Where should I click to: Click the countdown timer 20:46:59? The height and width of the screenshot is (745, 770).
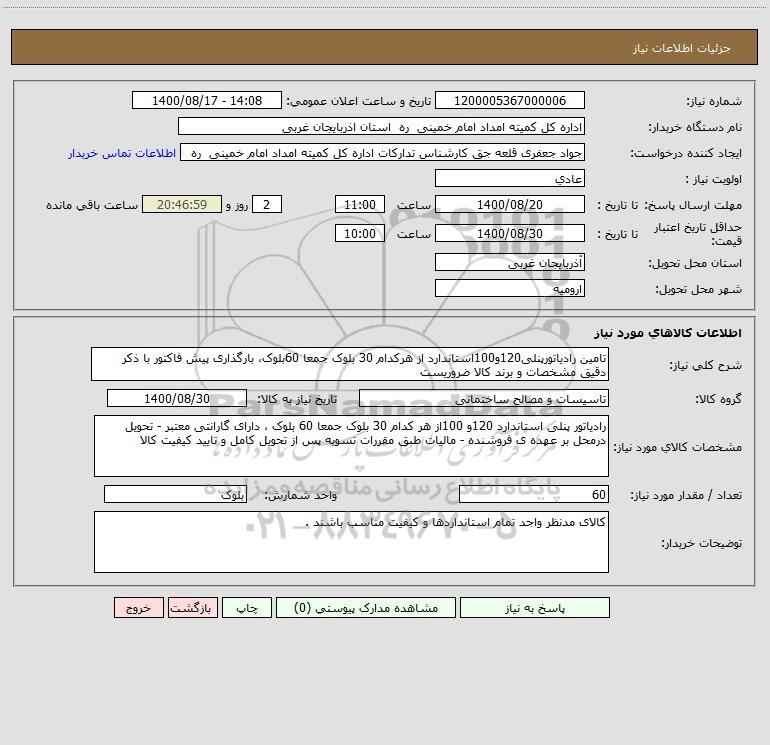[182, 204]
